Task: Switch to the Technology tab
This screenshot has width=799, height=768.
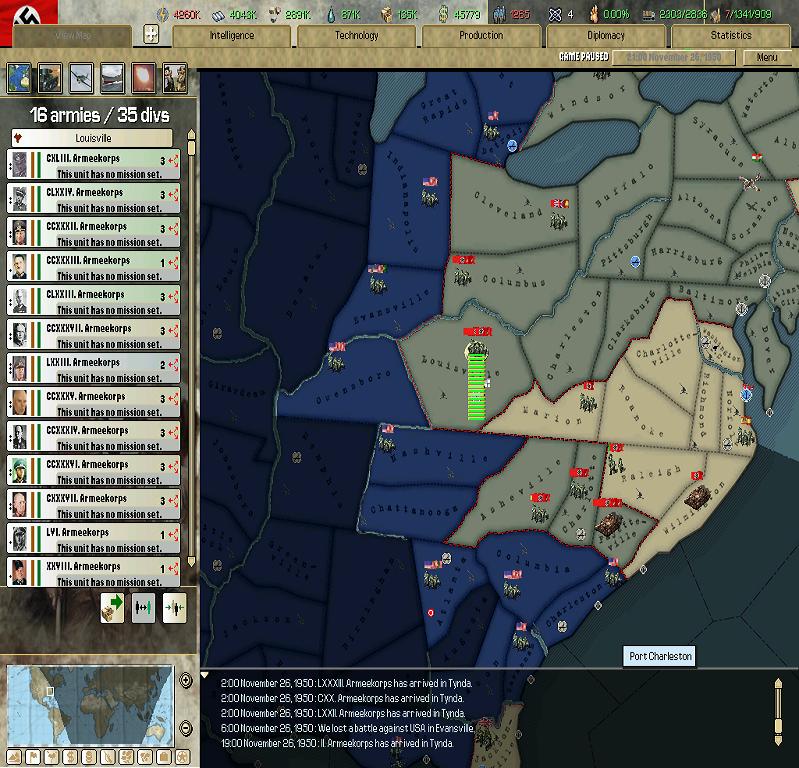Action: pyautogui.click(x=356, y=35)
